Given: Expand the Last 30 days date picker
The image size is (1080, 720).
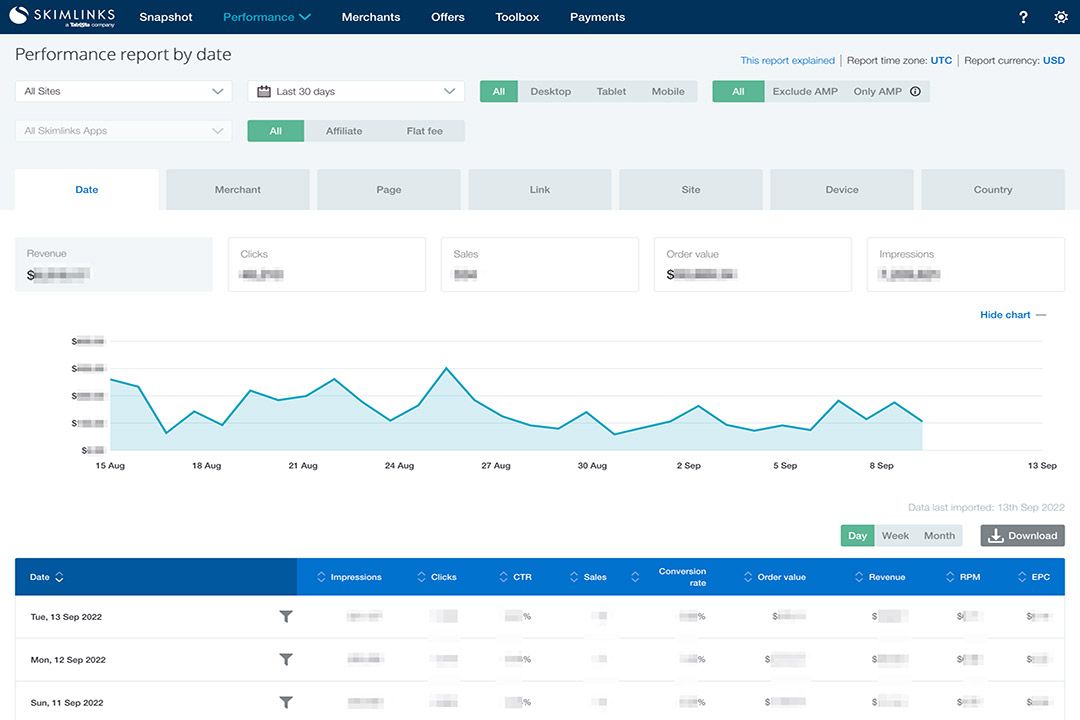Looking at the screenshot, I should [x=356, y=91].
